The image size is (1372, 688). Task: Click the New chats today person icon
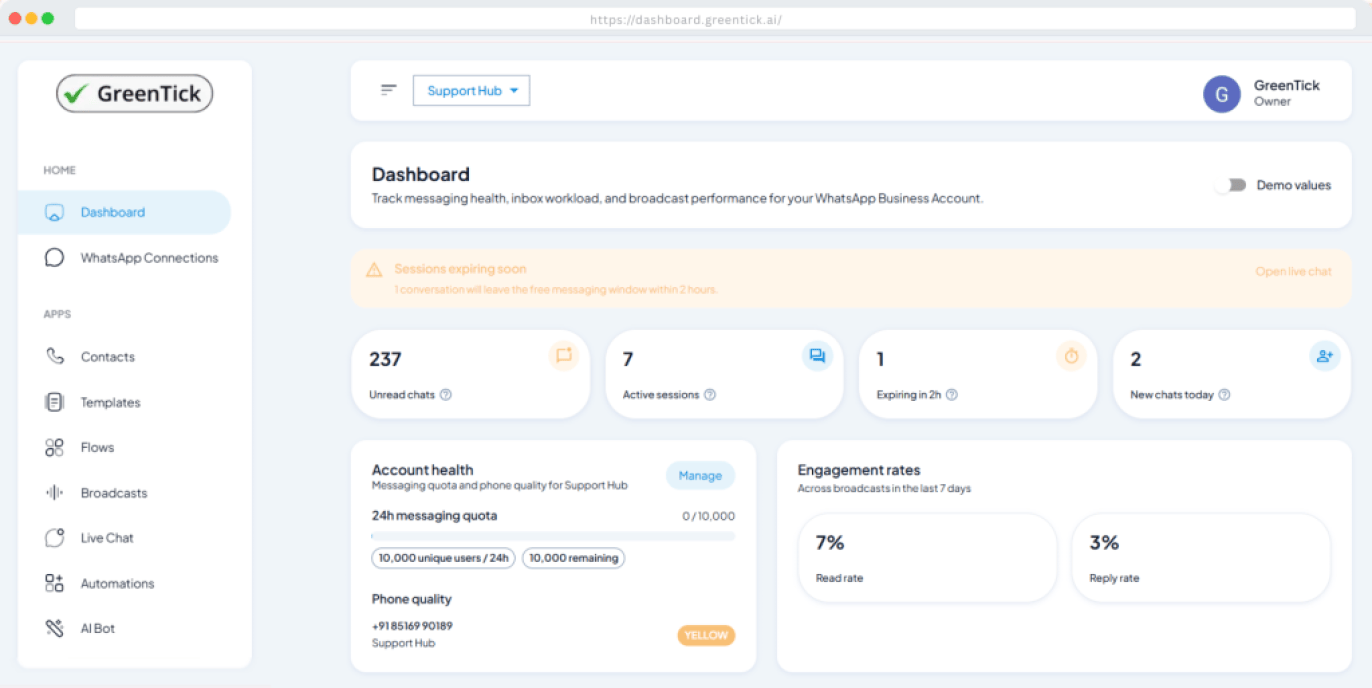(x=1325, y=355)
